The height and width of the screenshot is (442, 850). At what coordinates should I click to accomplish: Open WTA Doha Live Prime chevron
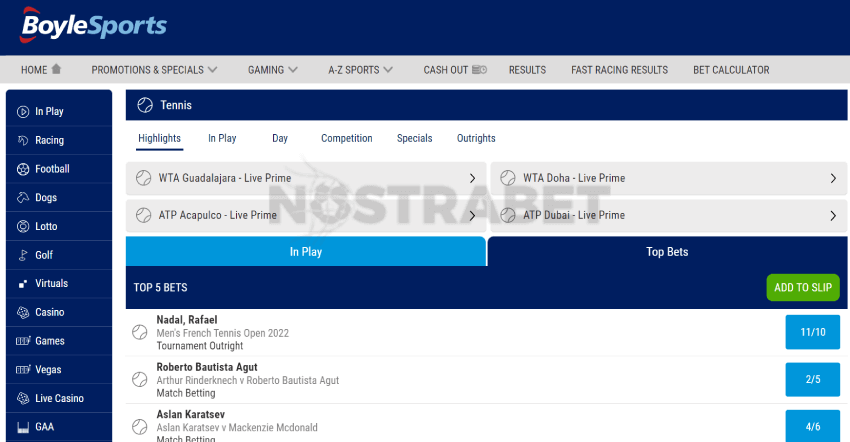(x=833, y=178)
